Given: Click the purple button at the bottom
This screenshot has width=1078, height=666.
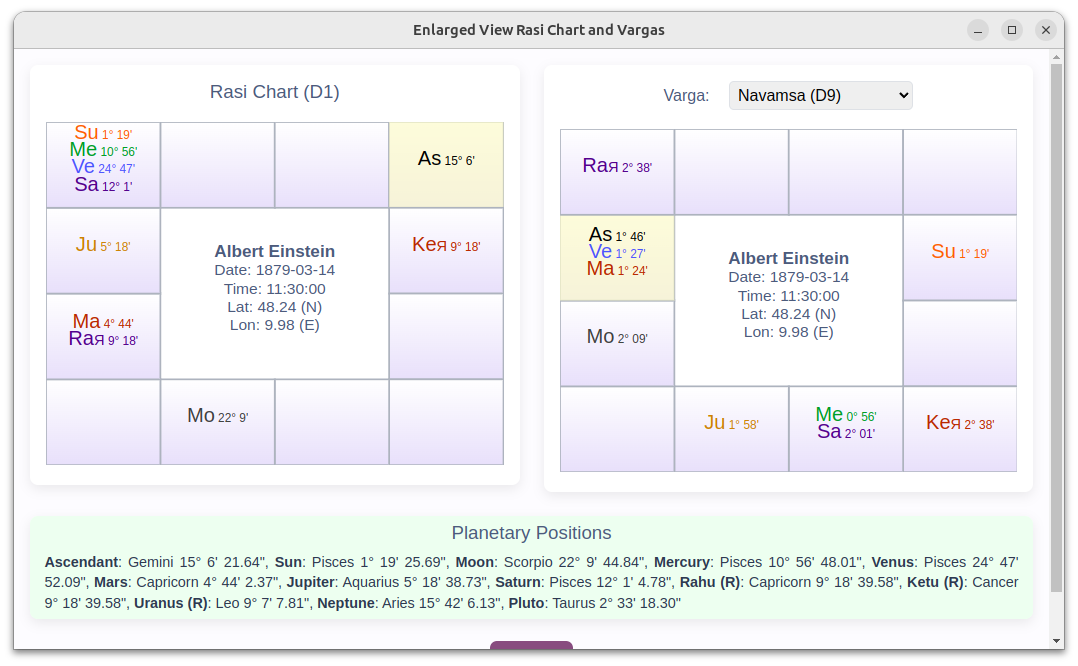Looking at the screenshot, I should pyautogui.click(x=531, y=645).
